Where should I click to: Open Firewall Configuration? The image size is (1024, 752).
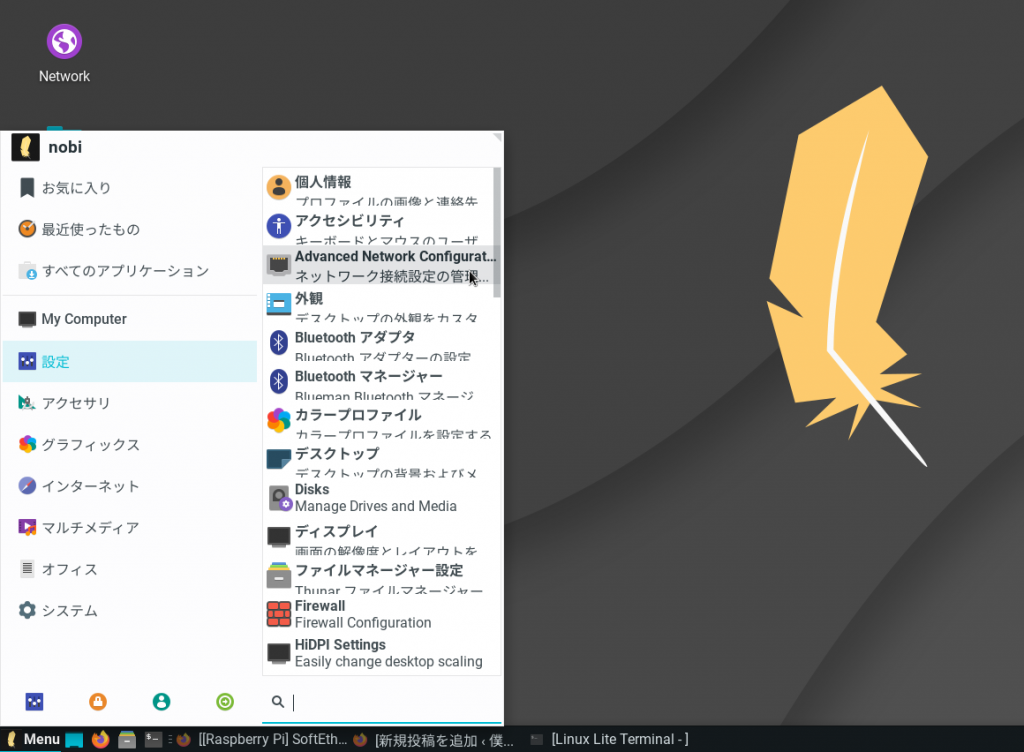click(x=378, y=615)
